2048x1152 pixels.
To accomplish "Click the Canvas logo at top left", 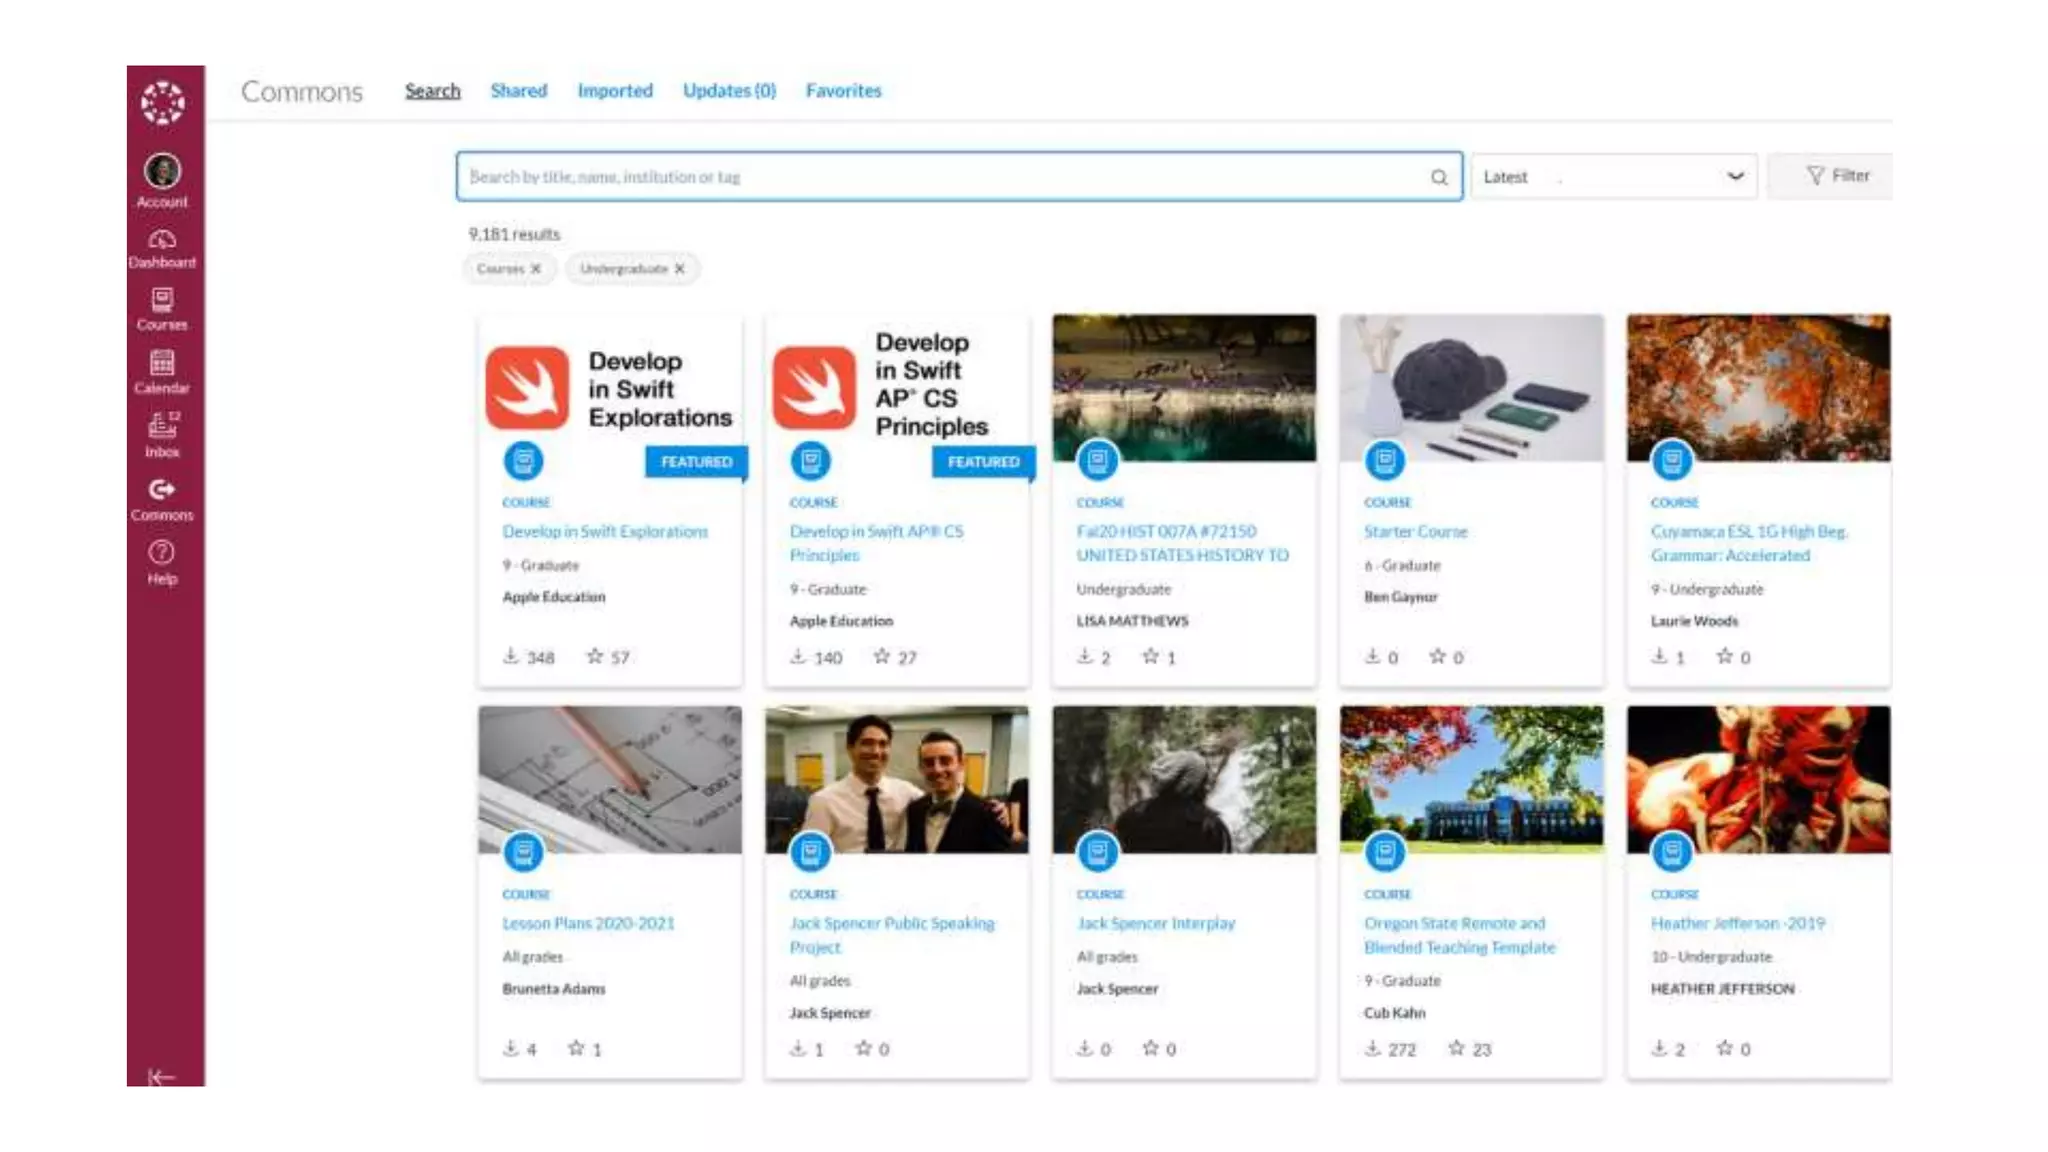I will point(162,102).
